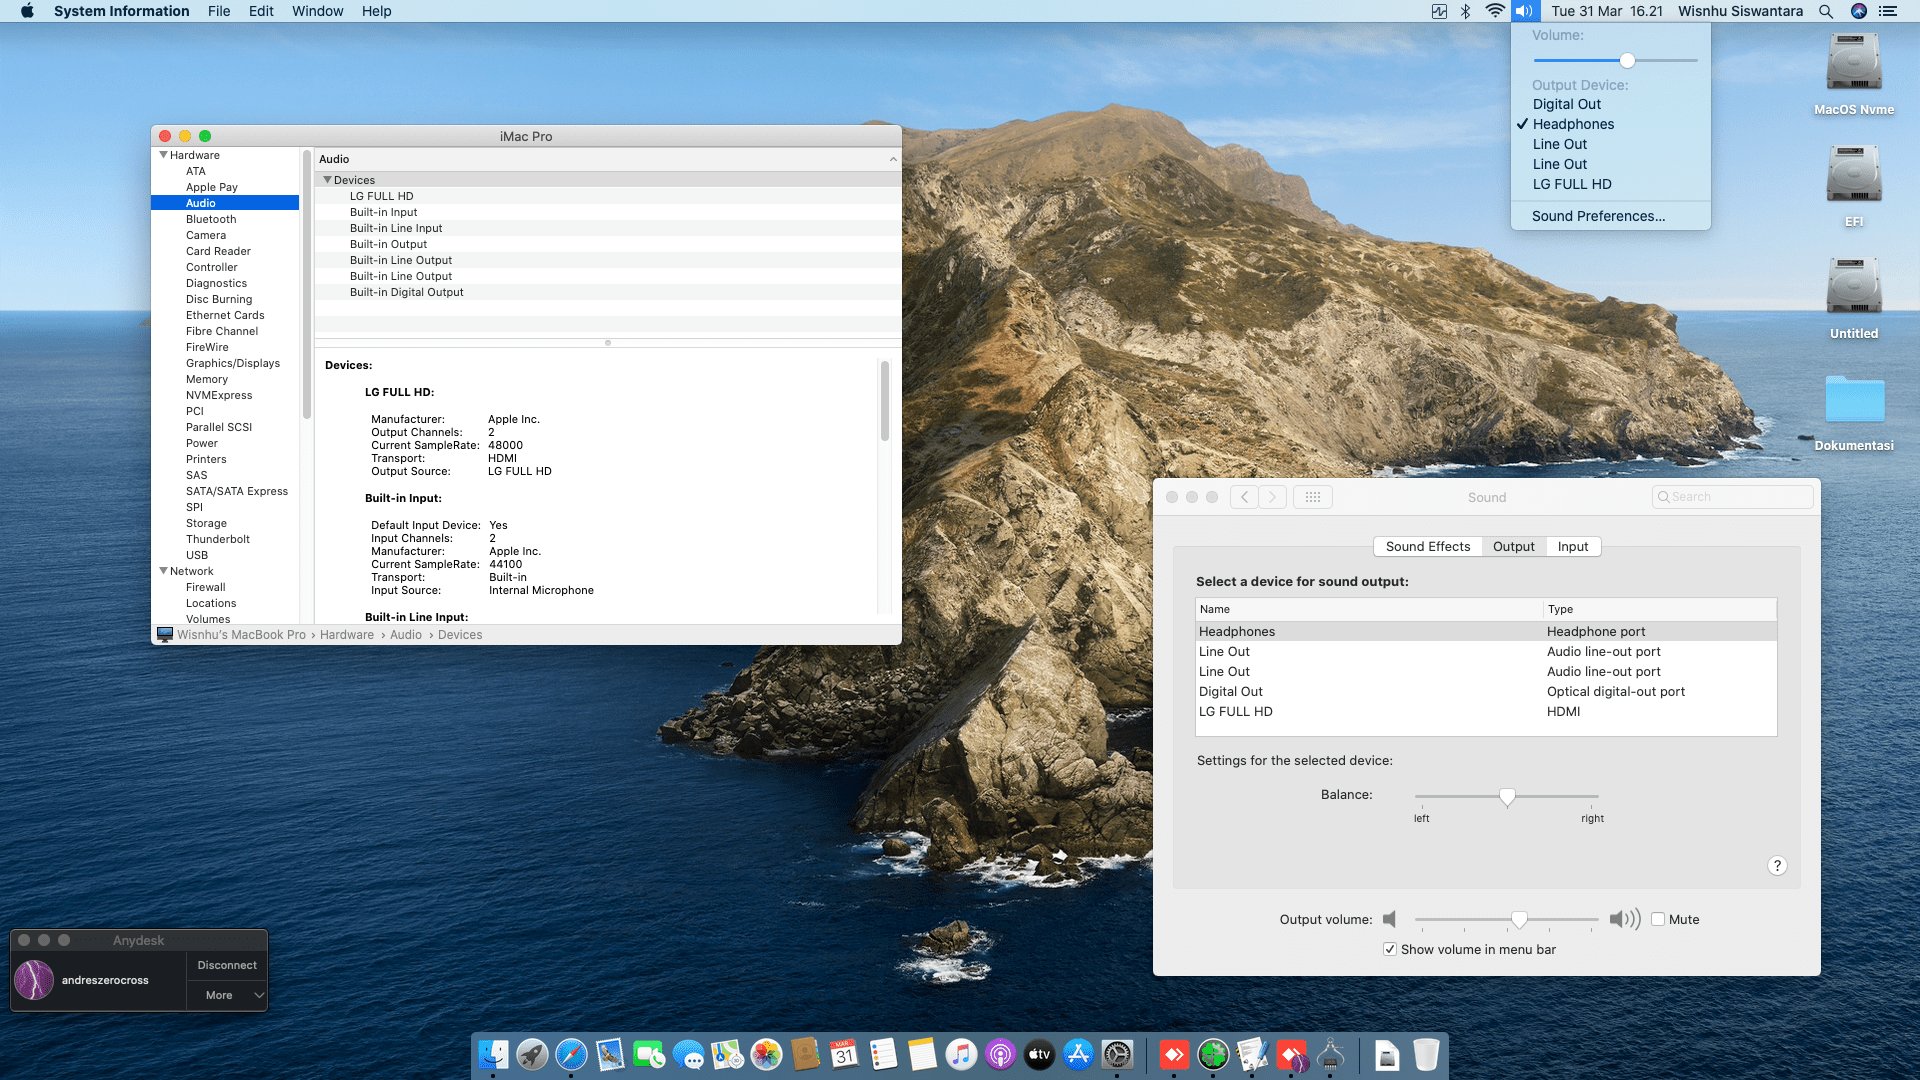Open Siri from the menu bar

click(1859, 11)
